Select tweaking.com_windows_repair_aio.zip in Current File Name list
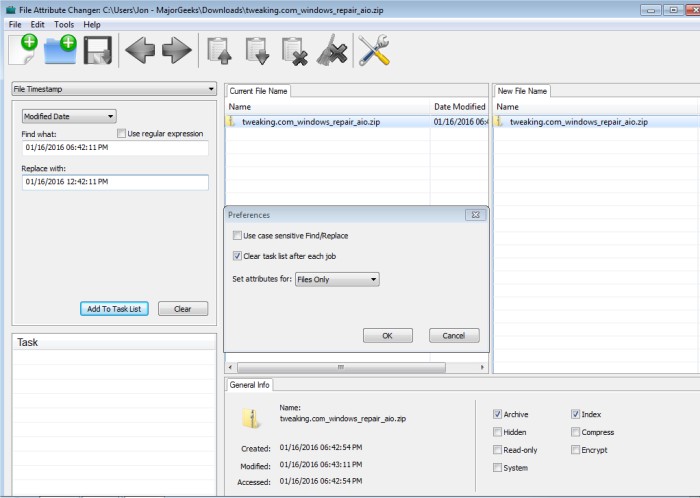 tap(311, 122)
